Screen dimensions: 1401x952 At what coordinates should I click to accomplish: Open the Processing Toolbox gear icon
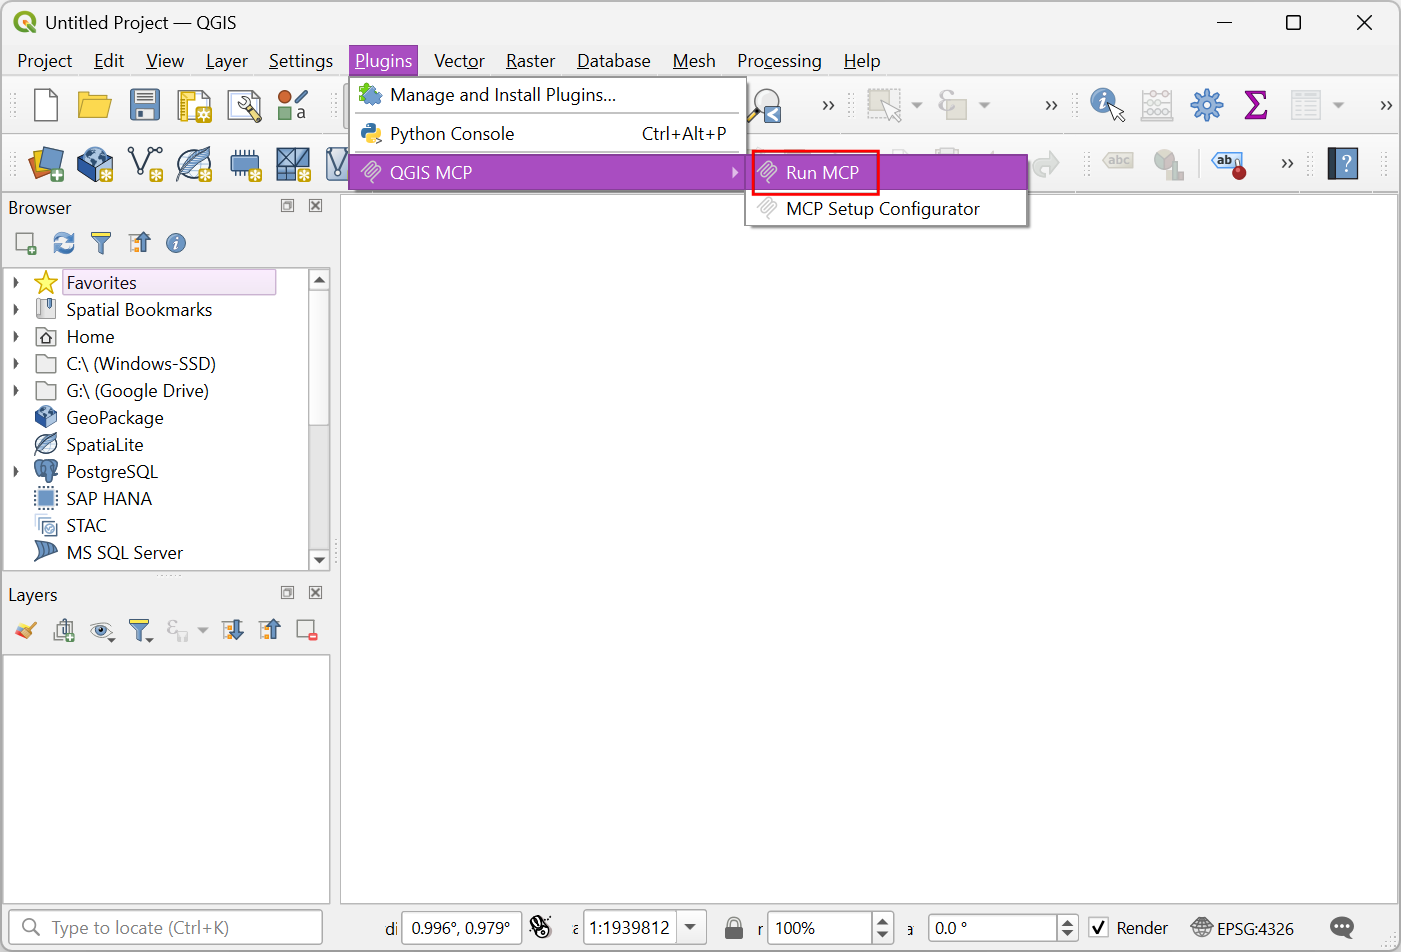[1207, 105]
